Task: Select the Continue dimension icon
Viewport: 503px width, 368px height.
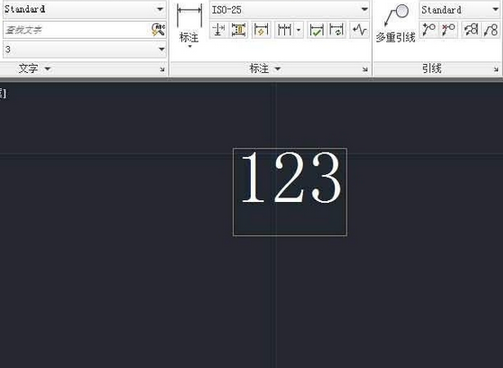Action: 284,30
